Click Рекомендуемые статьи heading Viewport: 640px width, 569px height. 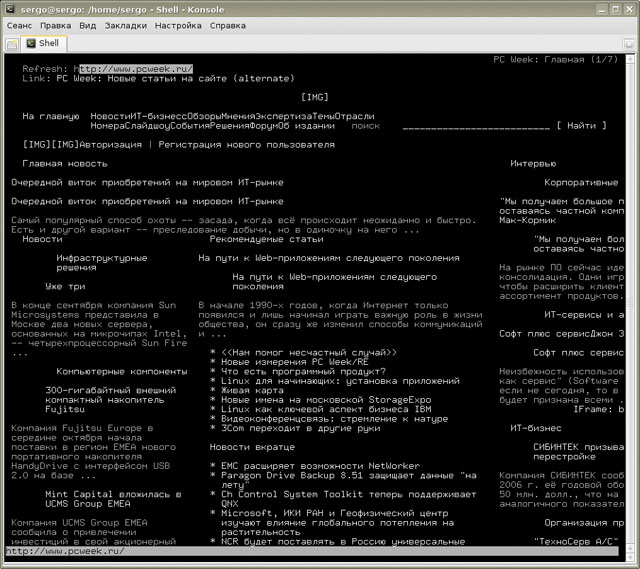266,239
